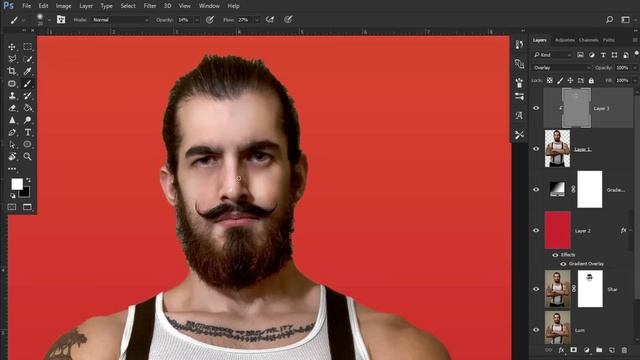Viewport: 640px width, 360px height.
Task: Open the Edit Toolbar three-dots menu
Action: [x=12, y=169]
